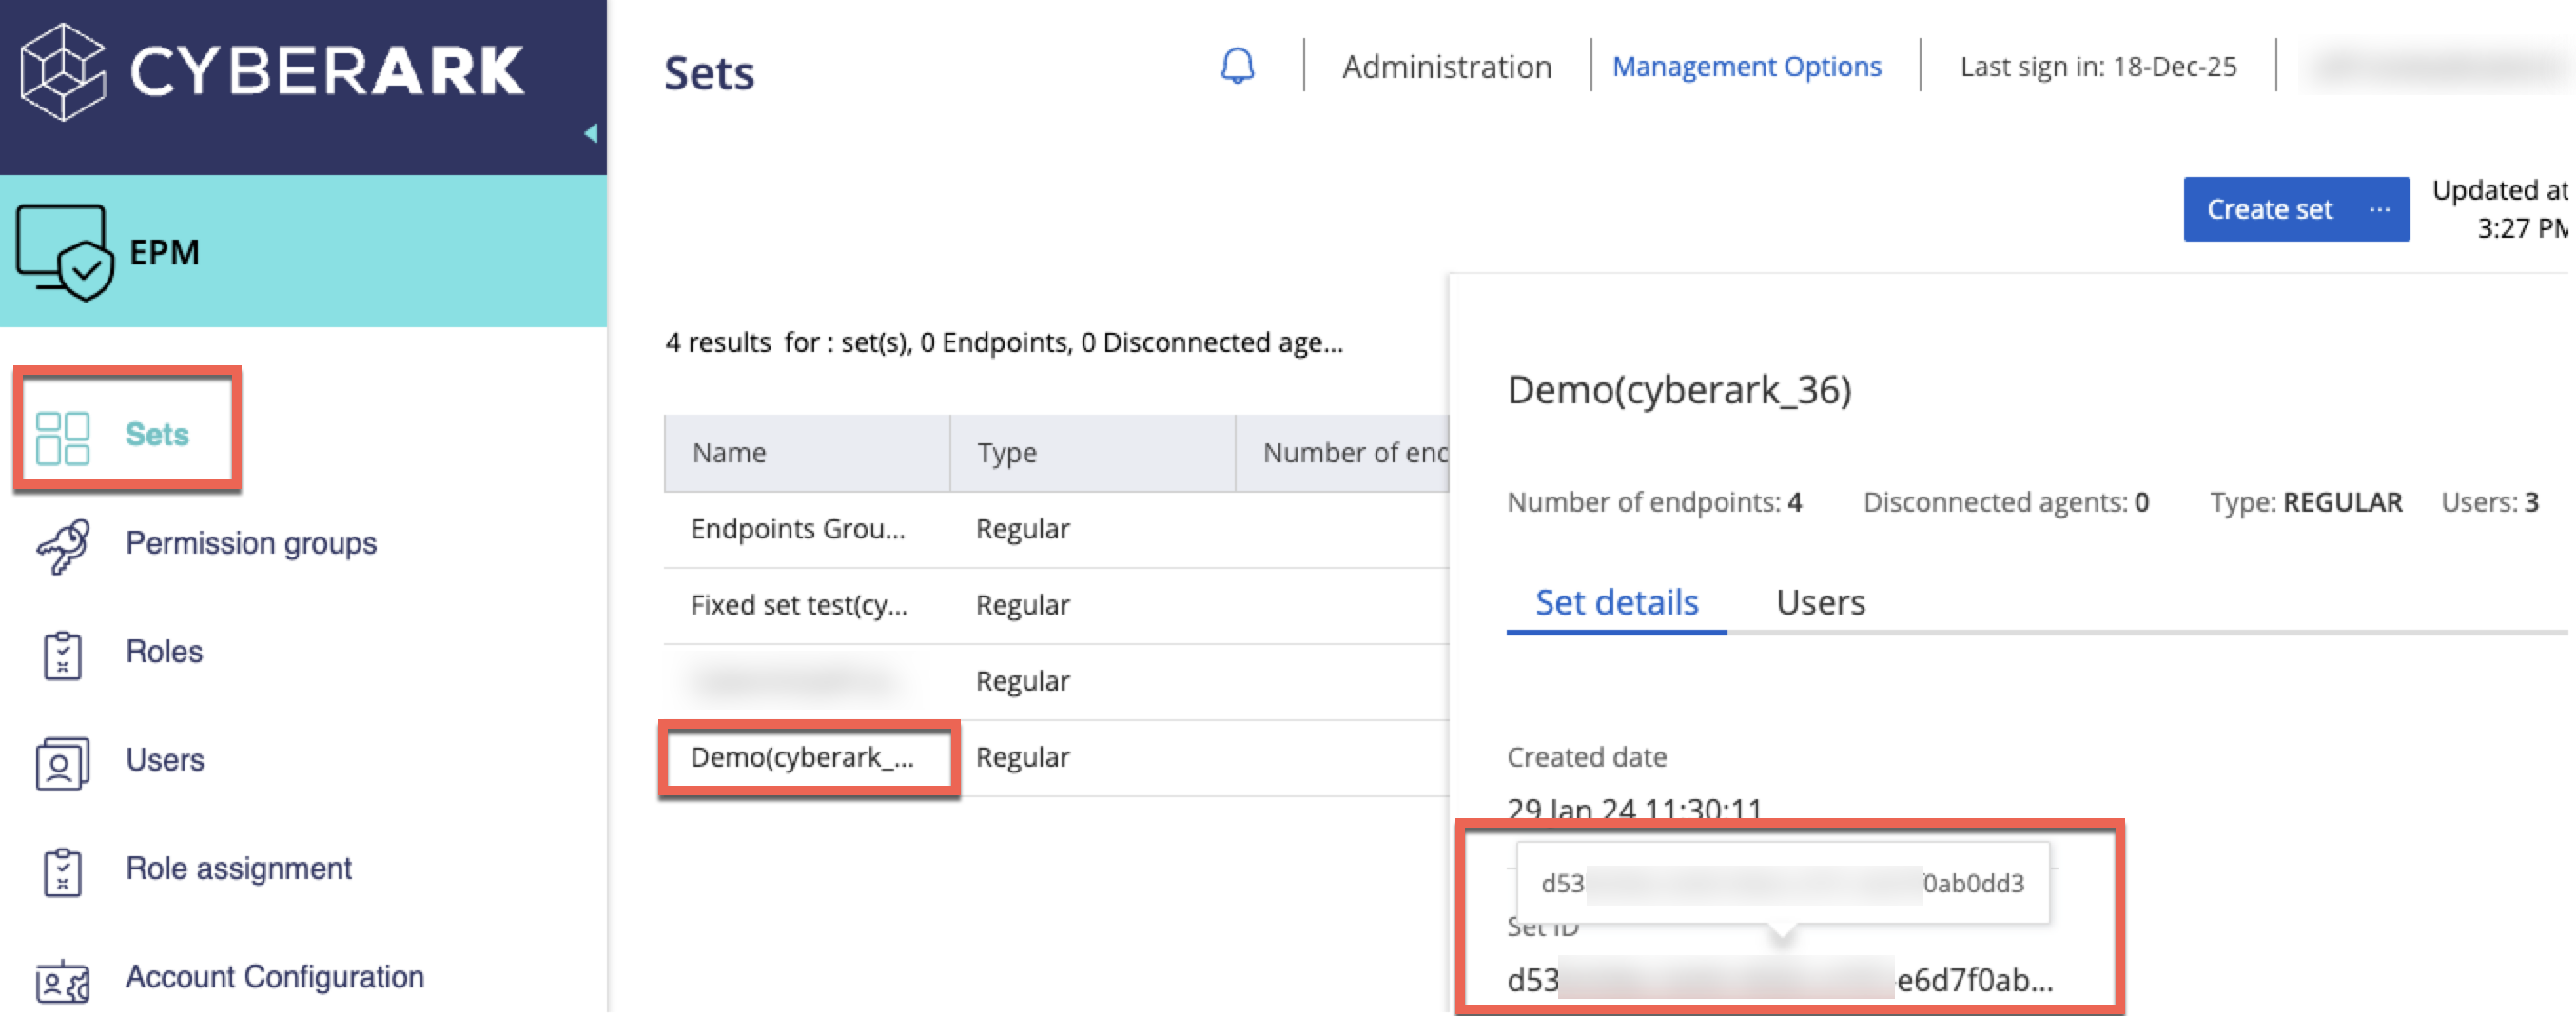The height and width of the screenshot is (1016, 2576).
Task: Select Sets in the sidebar
Action: [157, 434]
